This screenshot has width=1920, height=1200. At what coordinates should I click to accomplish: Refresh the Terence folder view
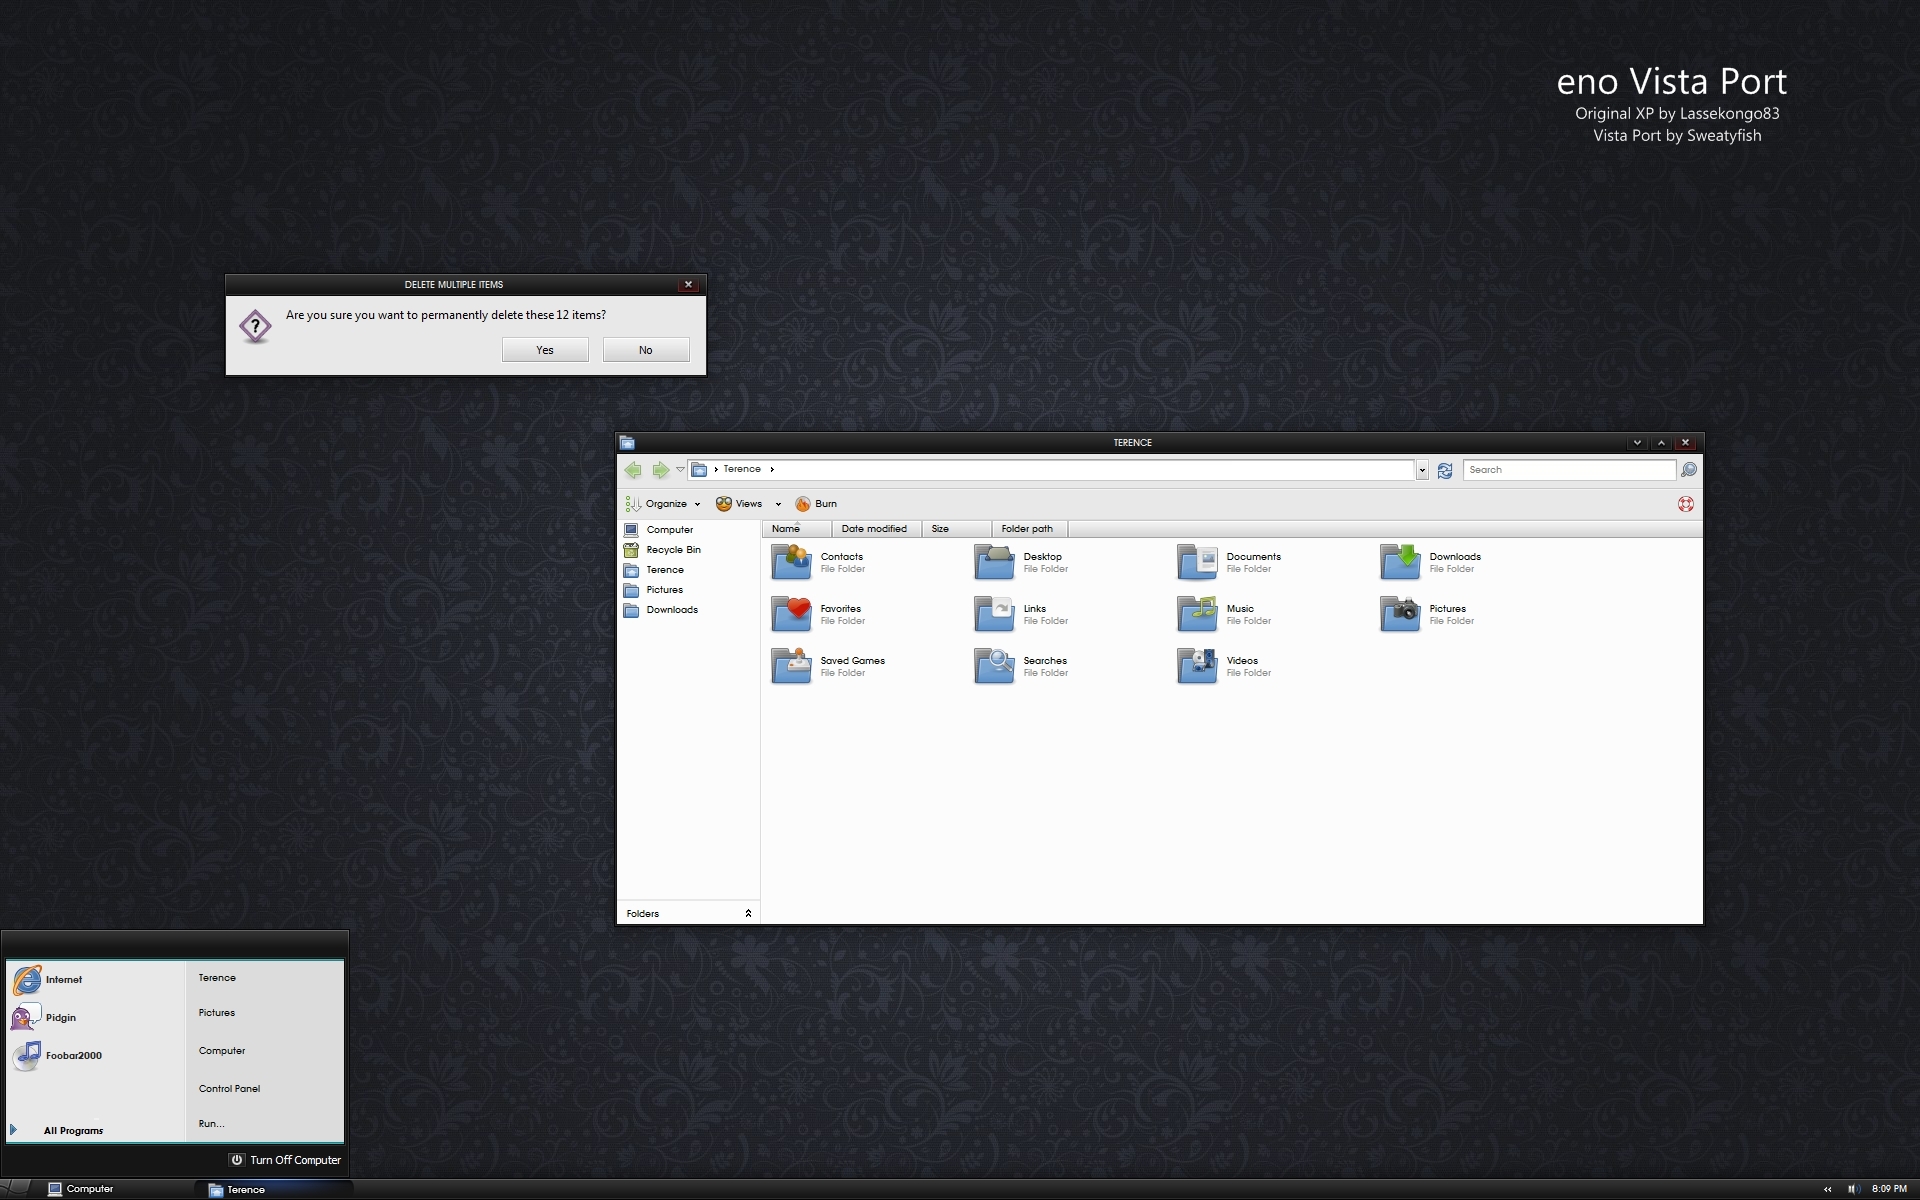(x=1445, y=470)
